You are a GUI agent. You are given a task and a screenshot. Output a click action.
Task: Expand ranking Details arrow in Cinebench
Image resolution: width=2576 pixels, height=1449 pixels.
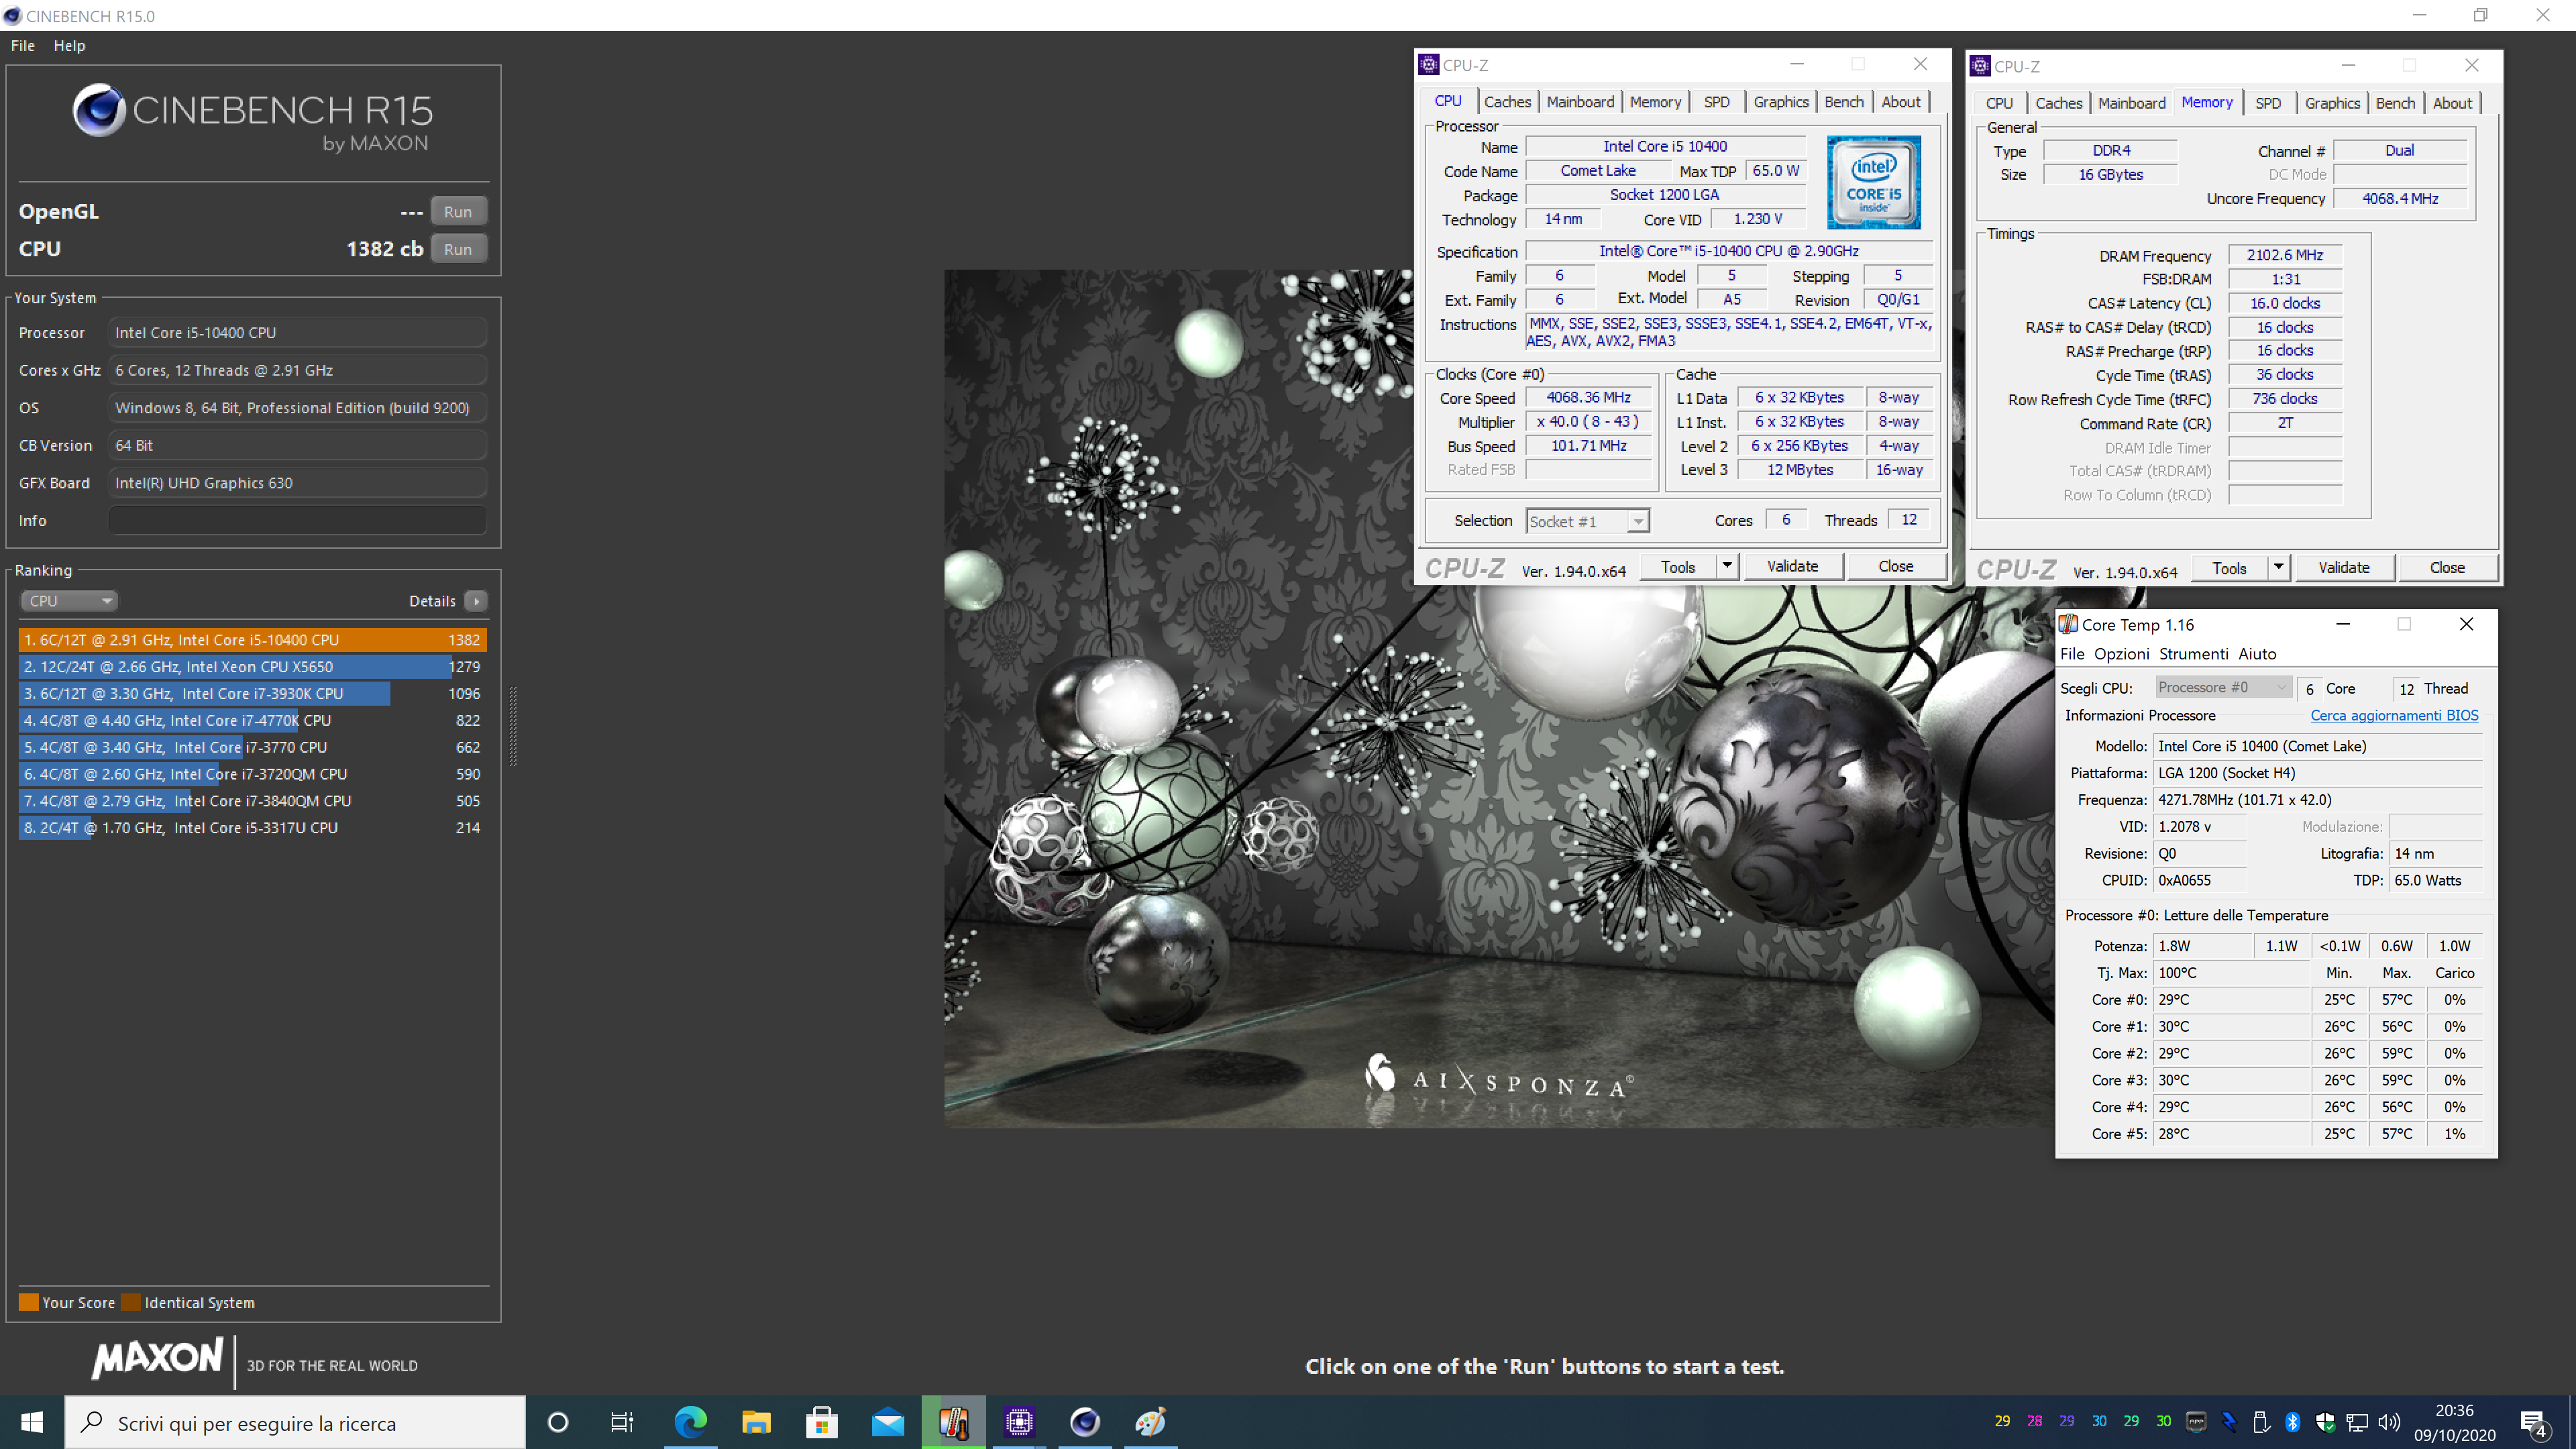tap(476, 601)
